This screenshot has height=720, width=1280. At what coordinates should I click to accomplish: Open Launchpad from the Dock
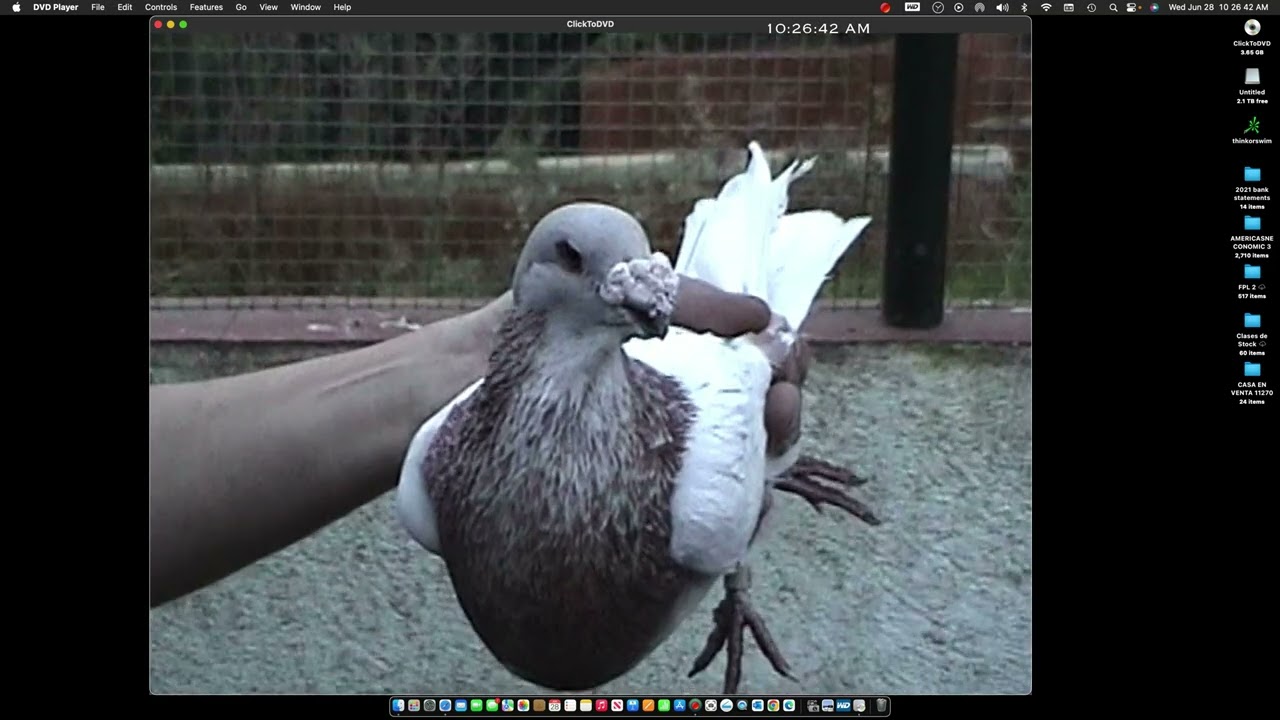[x=414, y=705]
